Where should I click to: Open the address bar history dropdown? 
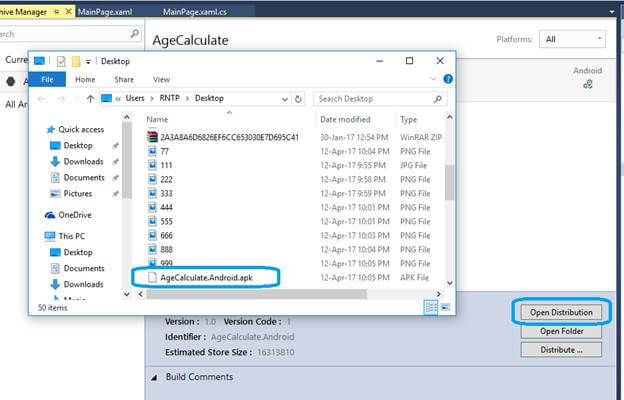pos(285,99)
